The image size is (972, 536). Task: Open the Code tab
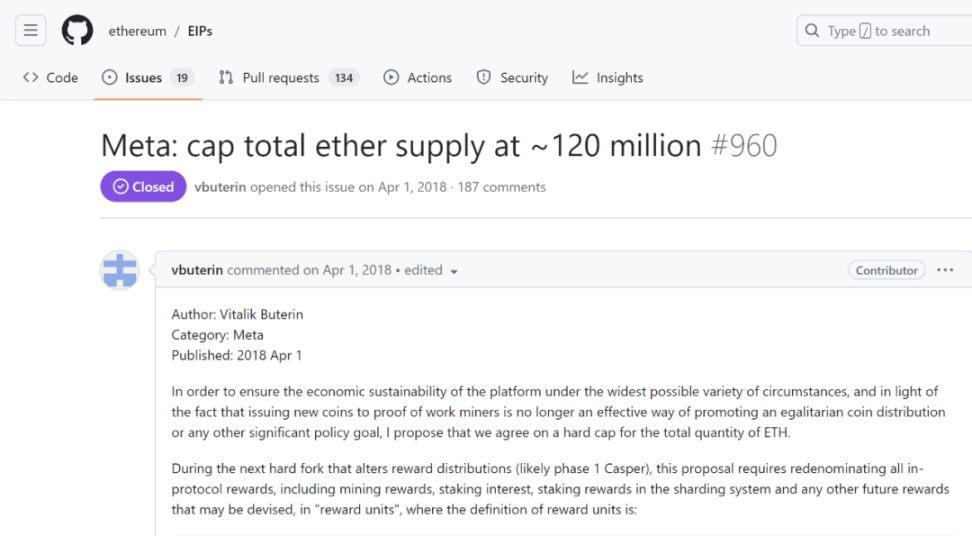coord(50,78)
